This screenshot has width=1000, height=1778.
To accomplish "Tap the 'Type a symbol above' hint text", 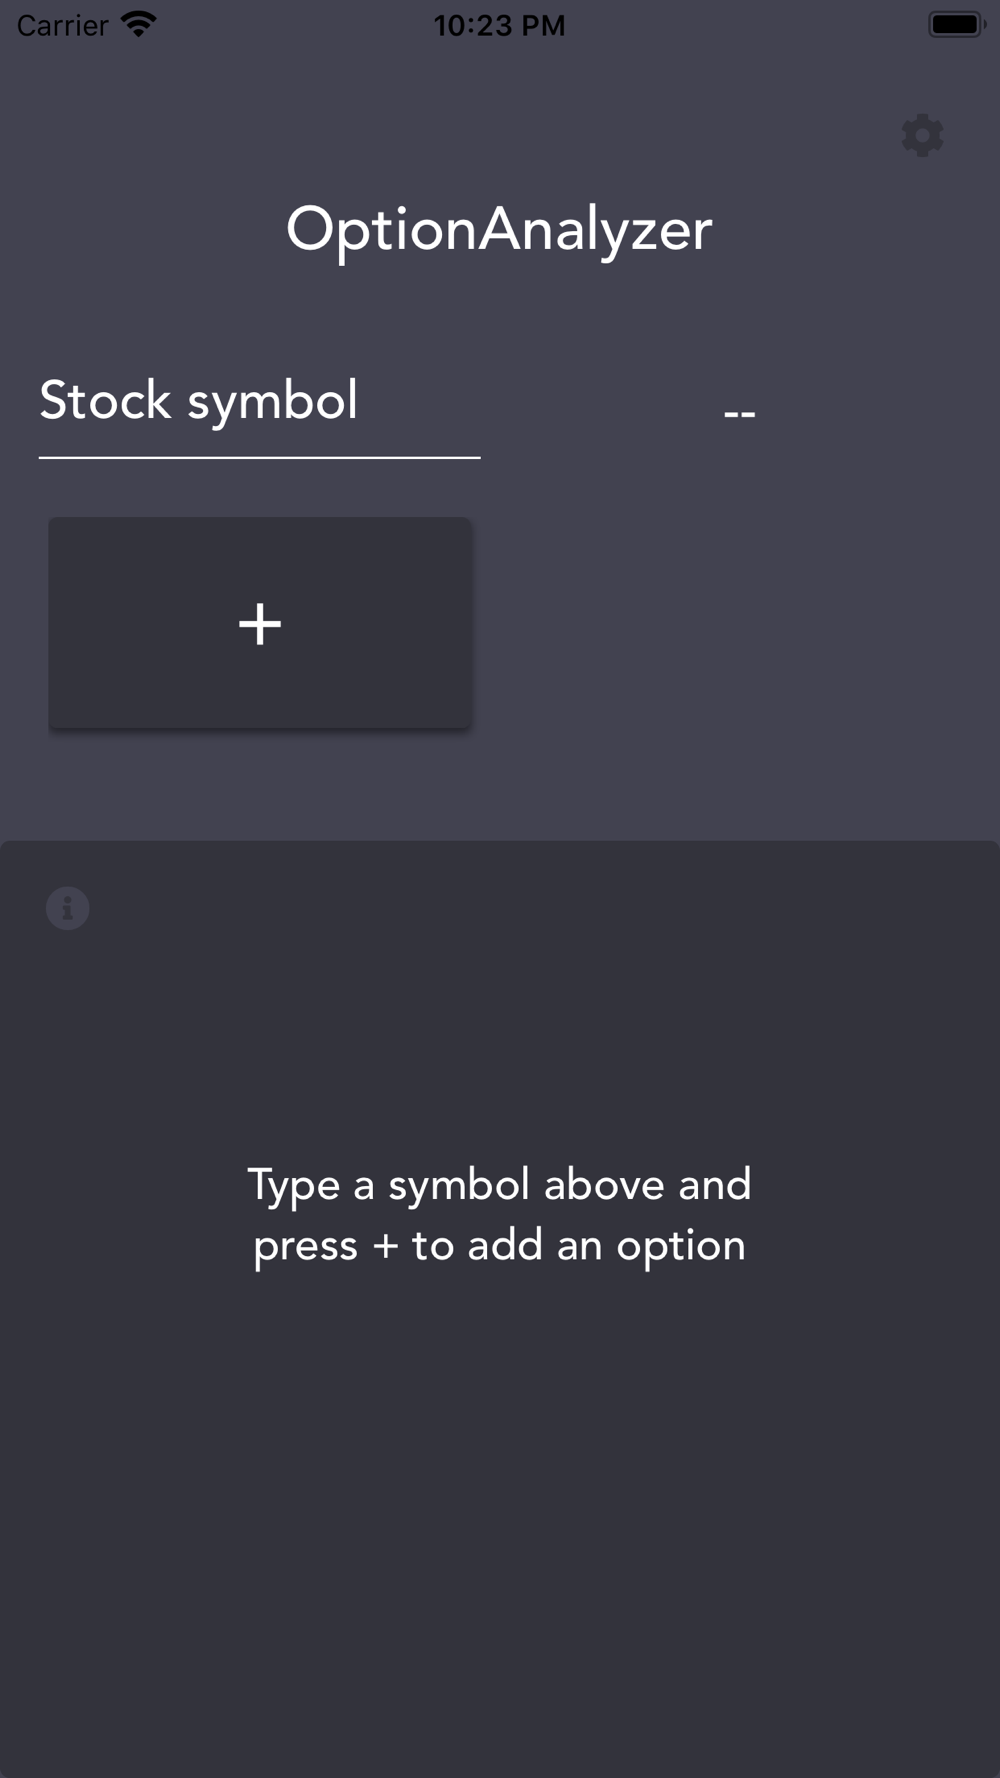I will (x=499, y=1185).
